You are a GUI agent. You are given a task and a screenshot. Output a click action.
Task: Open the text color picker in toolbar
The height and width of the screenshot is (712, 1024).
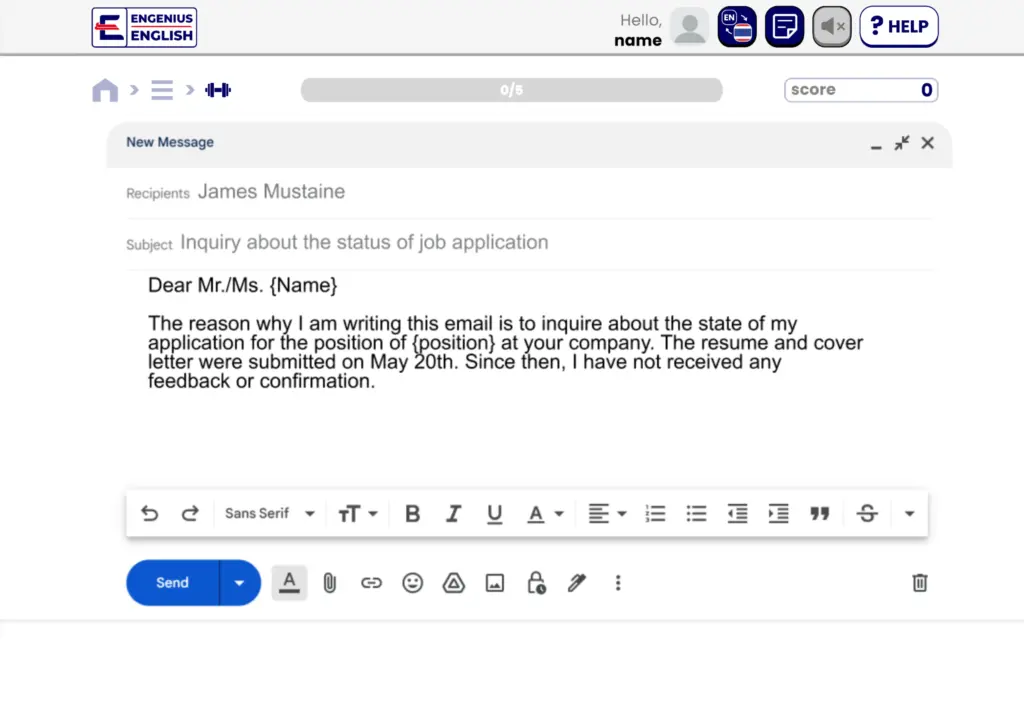tap(545, 514)
